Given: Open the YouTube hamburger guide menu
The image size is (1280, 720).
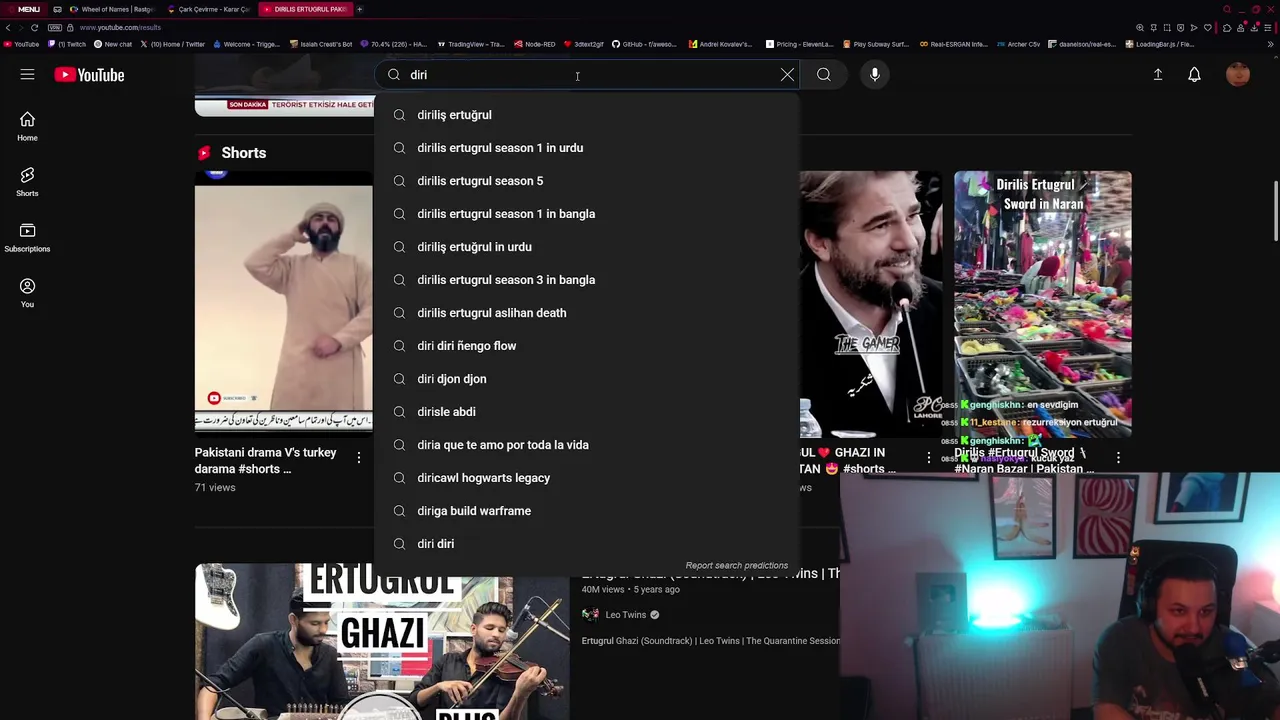Looking at the screenshot, I should pos(27,75).
